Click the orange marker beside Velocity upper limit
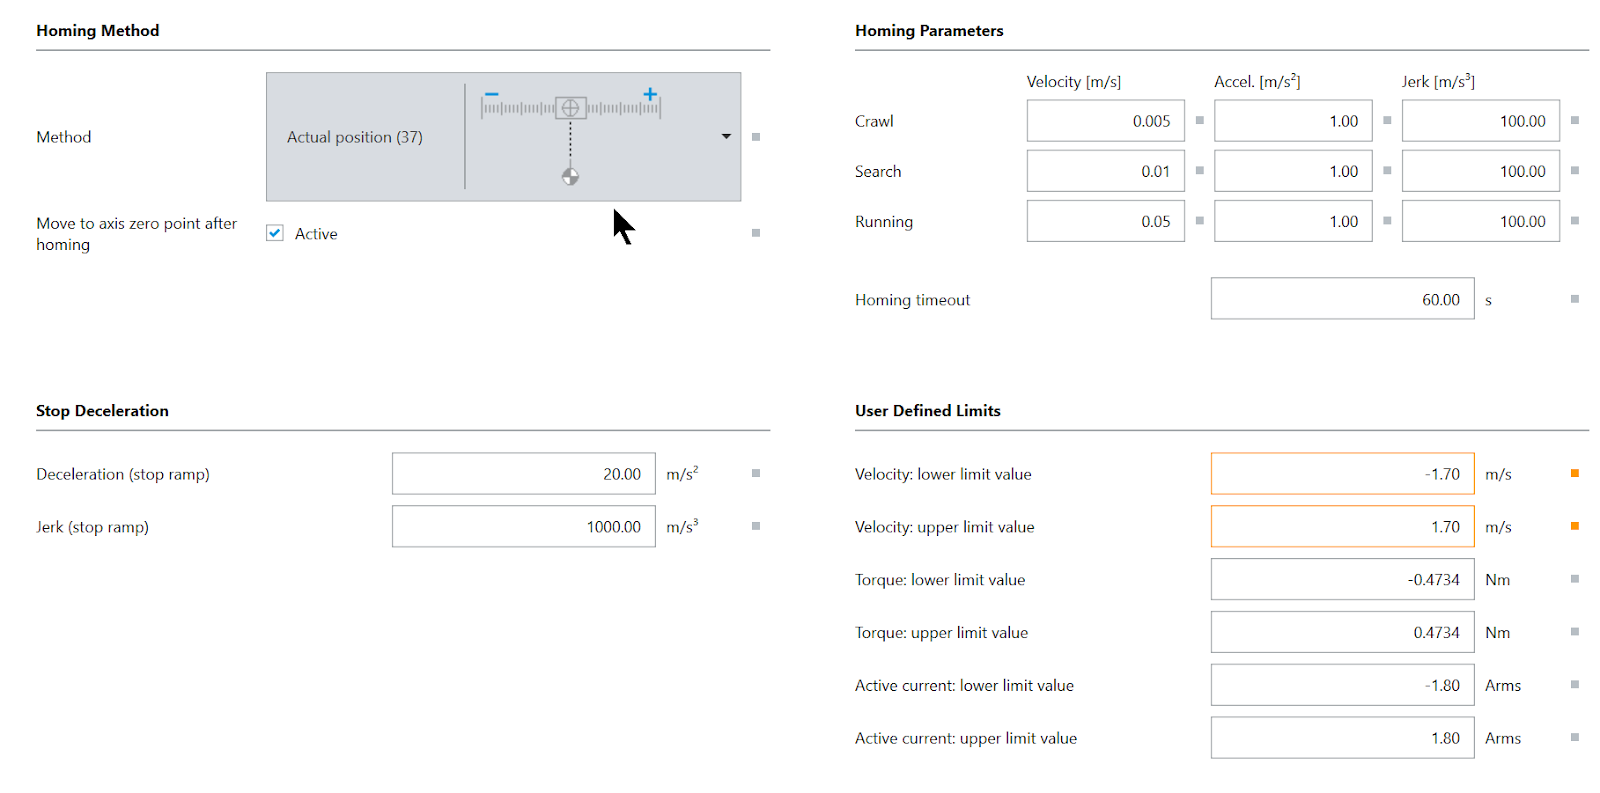Screen dimensions: 1600x793 click(x=1575, y=526)
